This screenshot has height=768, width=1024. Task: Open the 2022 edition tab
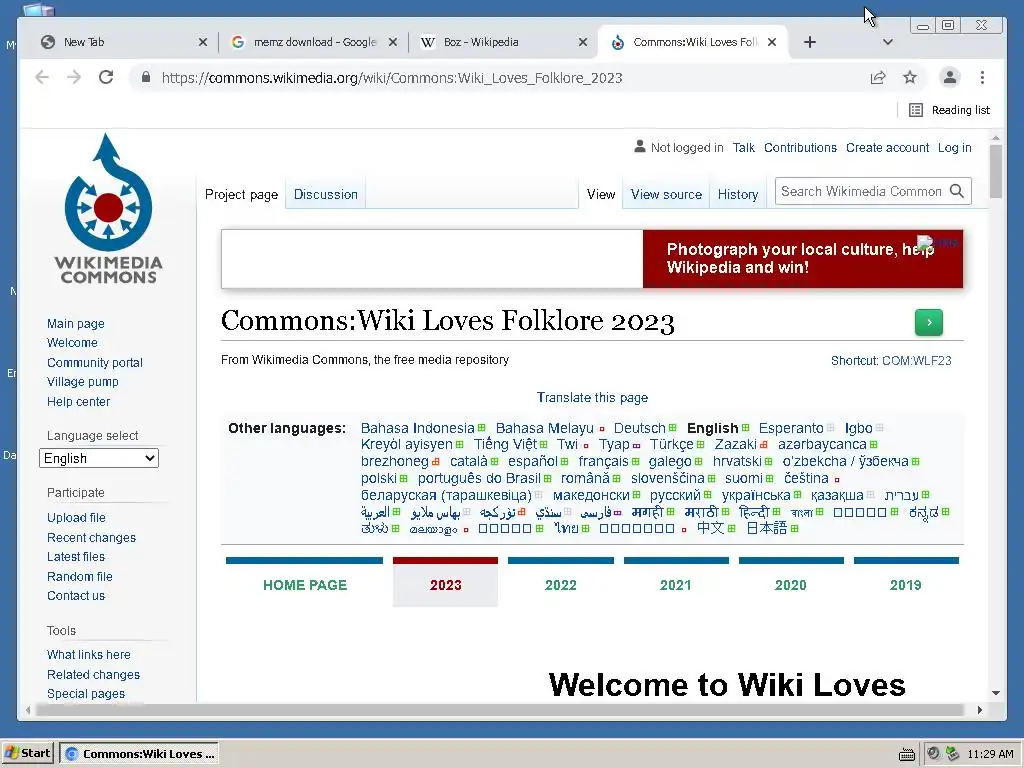pyautogui.click(x=560, y=581)
